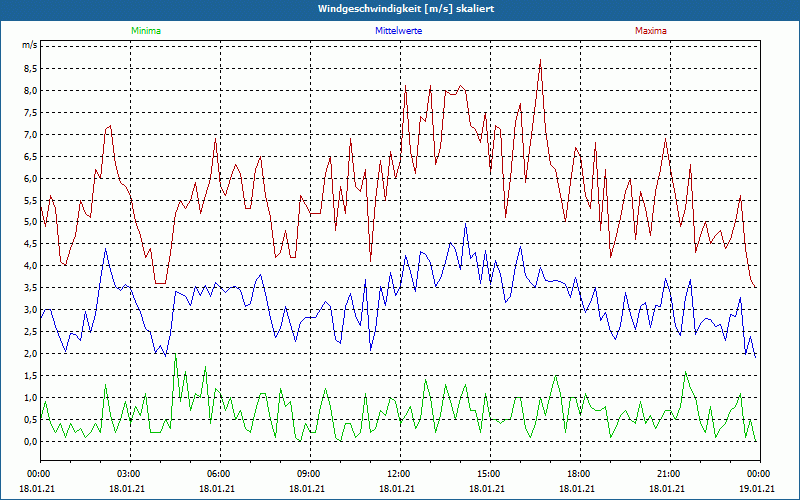Click the '15:00' time label on x-axis
Viewport: 800px width, 500px height.
click(487, 474)
